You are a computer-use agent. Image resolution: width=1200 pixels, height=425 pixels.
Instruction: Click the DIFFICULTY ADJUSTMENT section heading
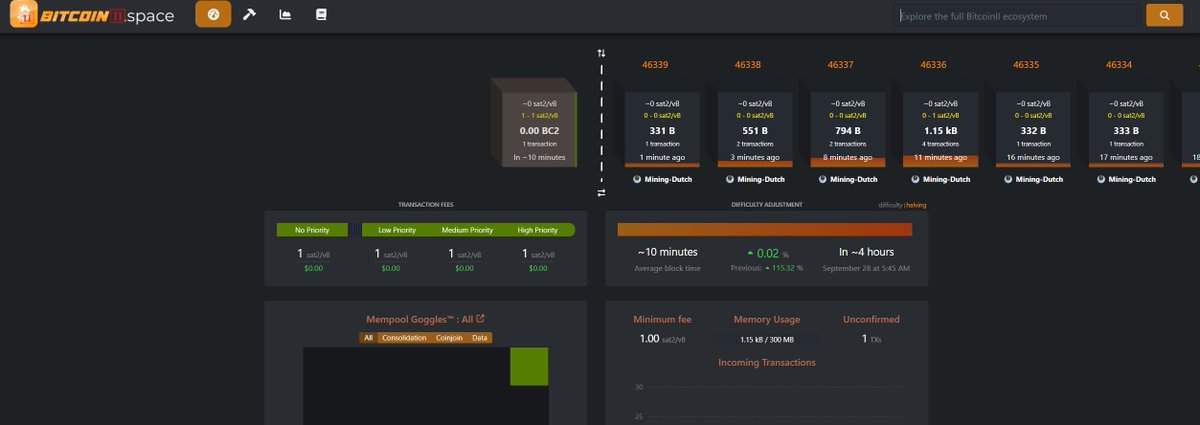tap(767, 205)
